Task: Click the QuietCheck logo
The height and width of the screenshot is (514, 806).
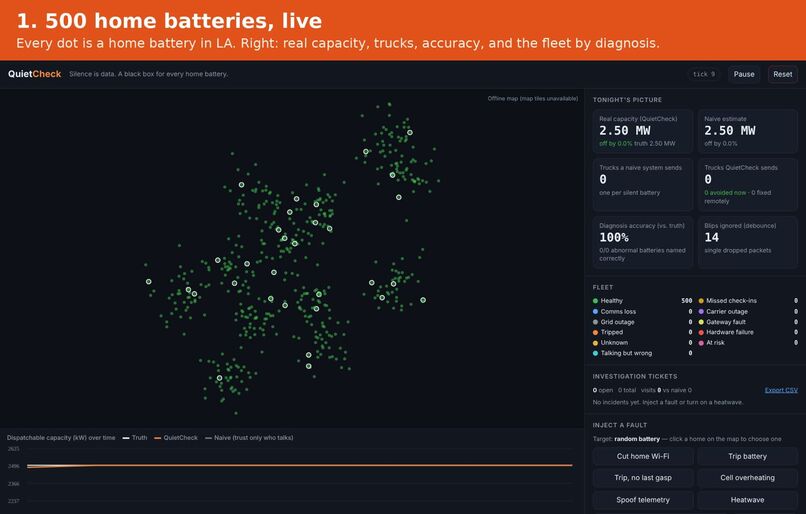Action: 34,74
